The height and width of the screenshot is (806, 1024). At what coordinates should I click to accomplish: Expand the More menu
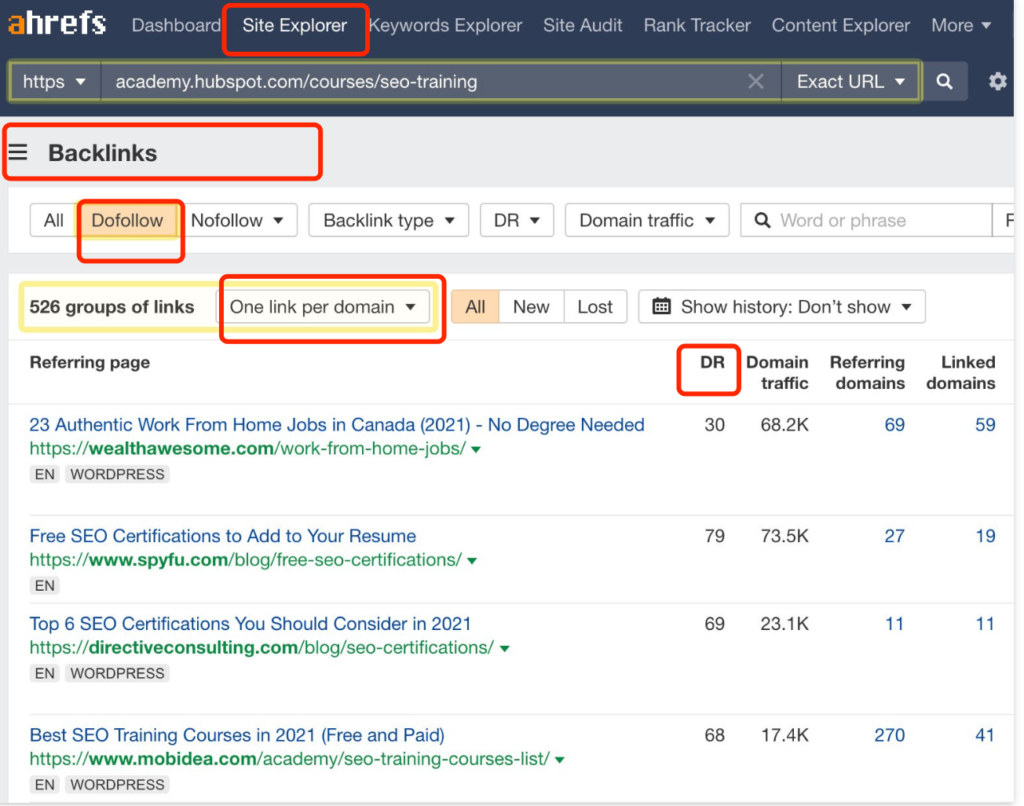pyautogui.click(x=961, y=25)
